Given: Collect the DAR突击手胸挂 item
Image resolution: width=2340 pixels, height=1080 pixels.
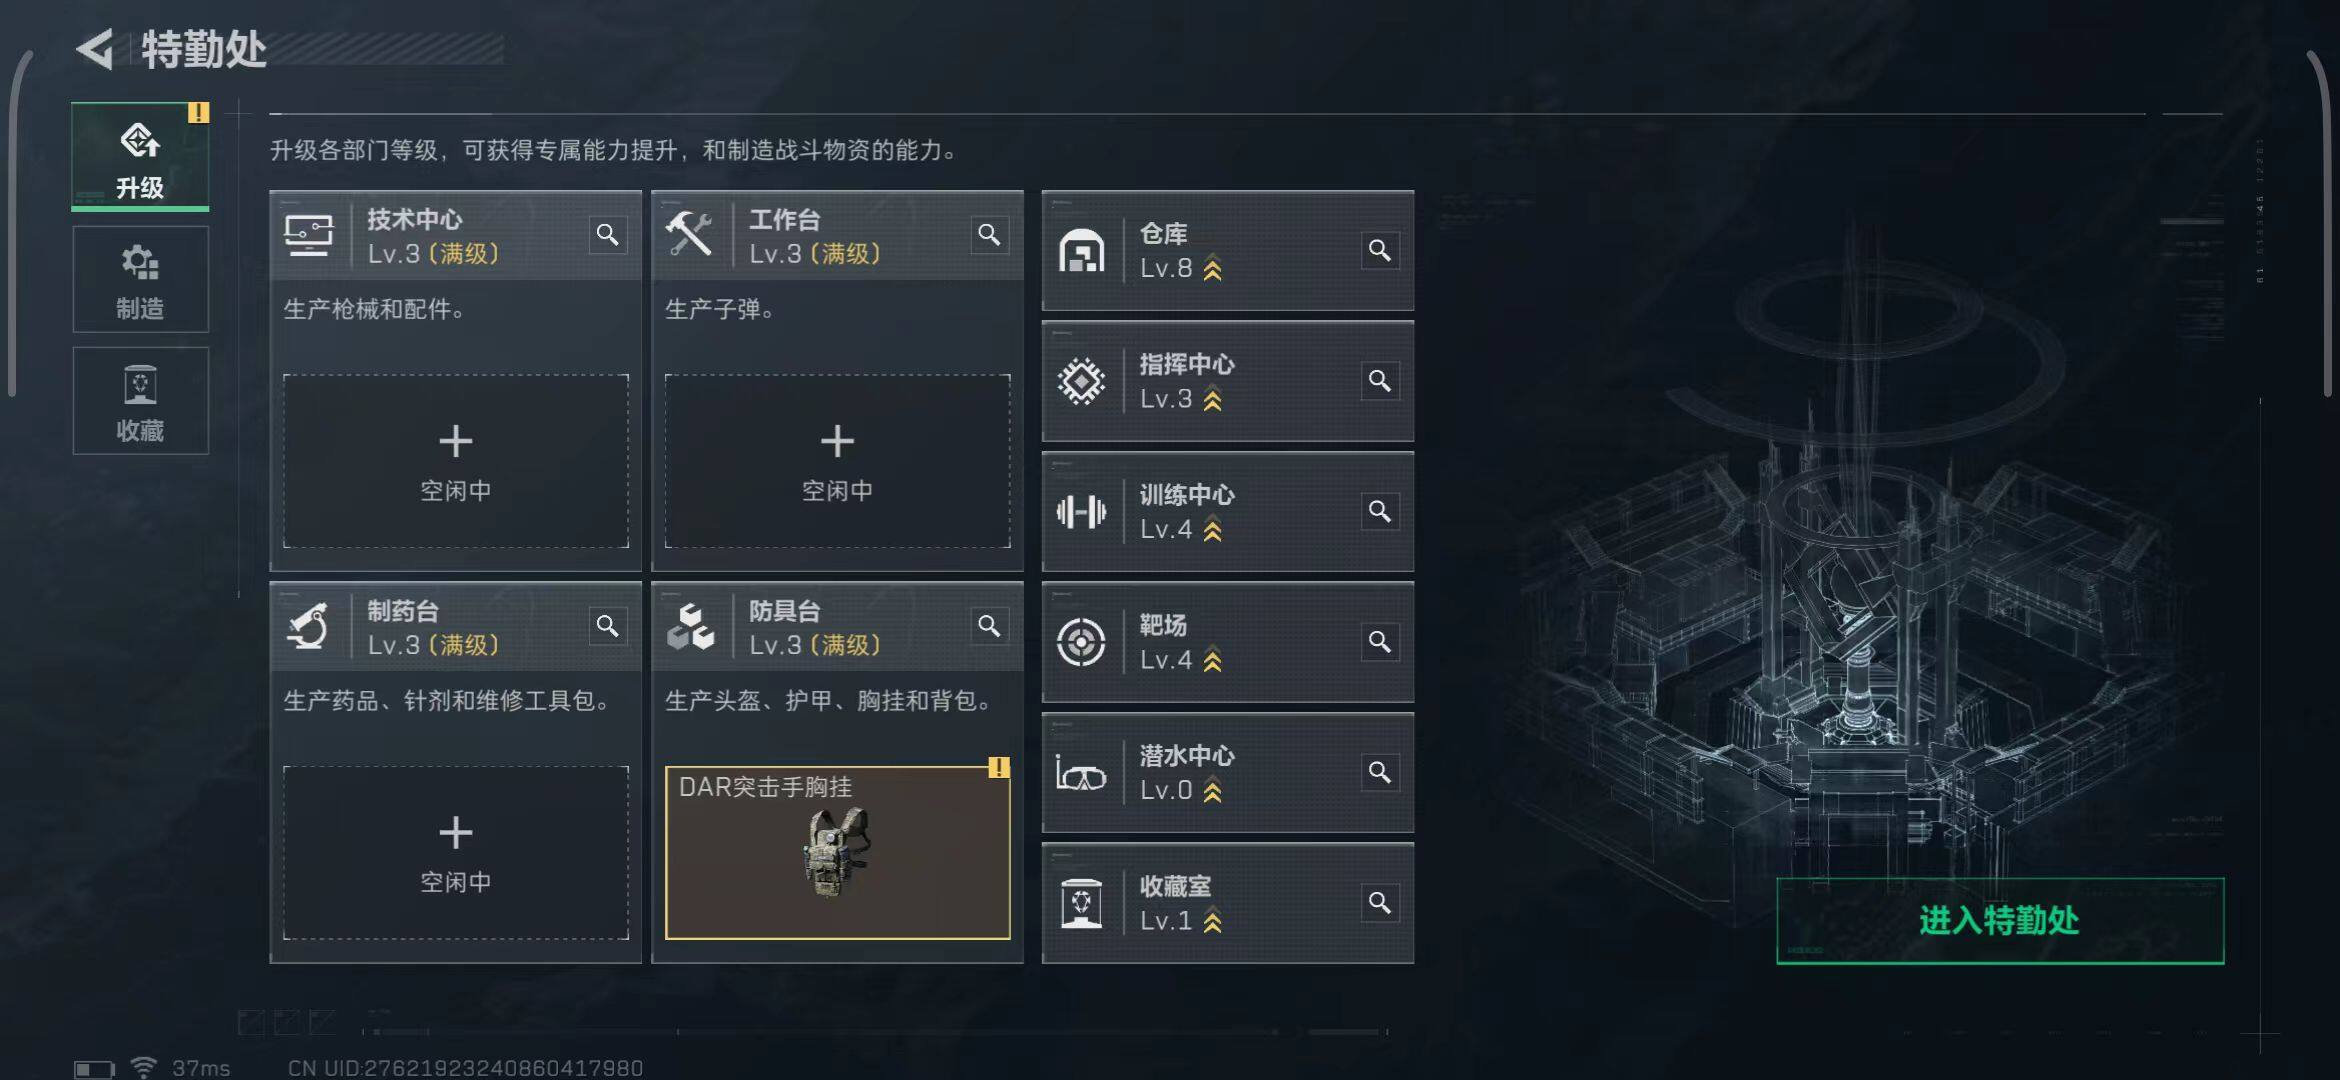Looking at the screenshot, I should (x=838, y=853).
